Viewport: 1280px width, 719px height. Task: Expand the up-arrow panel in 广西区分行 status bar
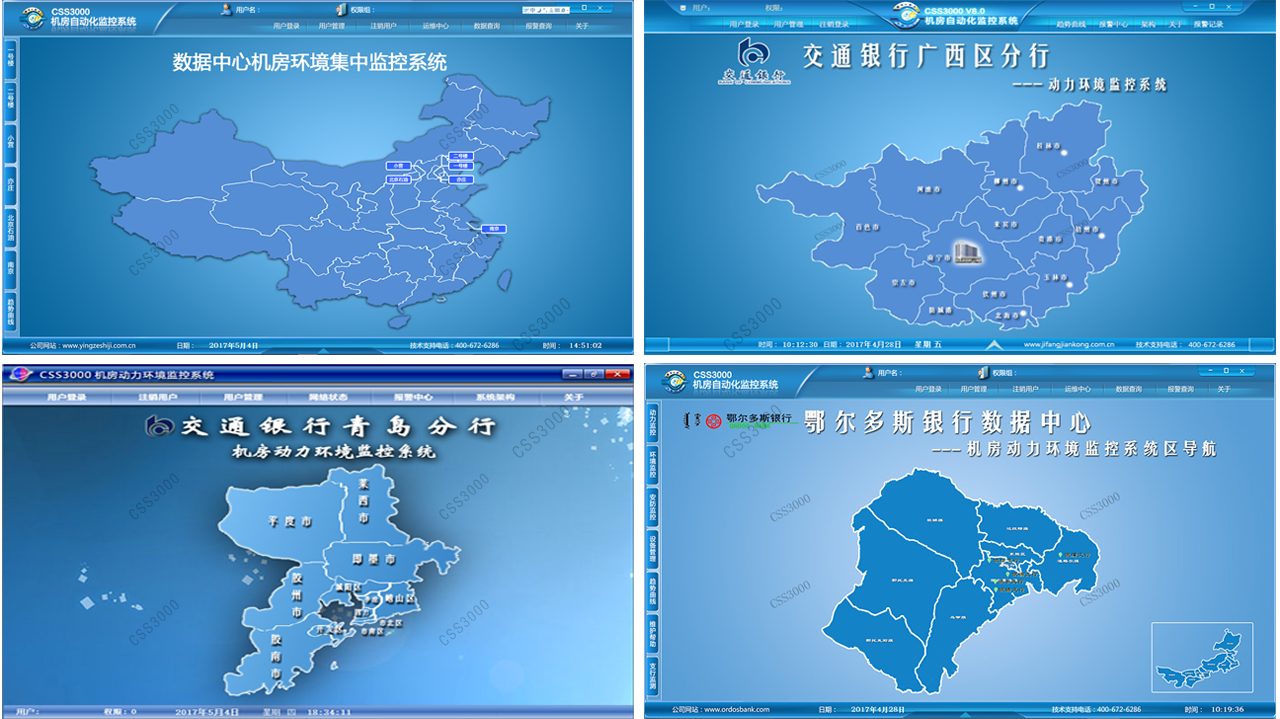(993, 344)
